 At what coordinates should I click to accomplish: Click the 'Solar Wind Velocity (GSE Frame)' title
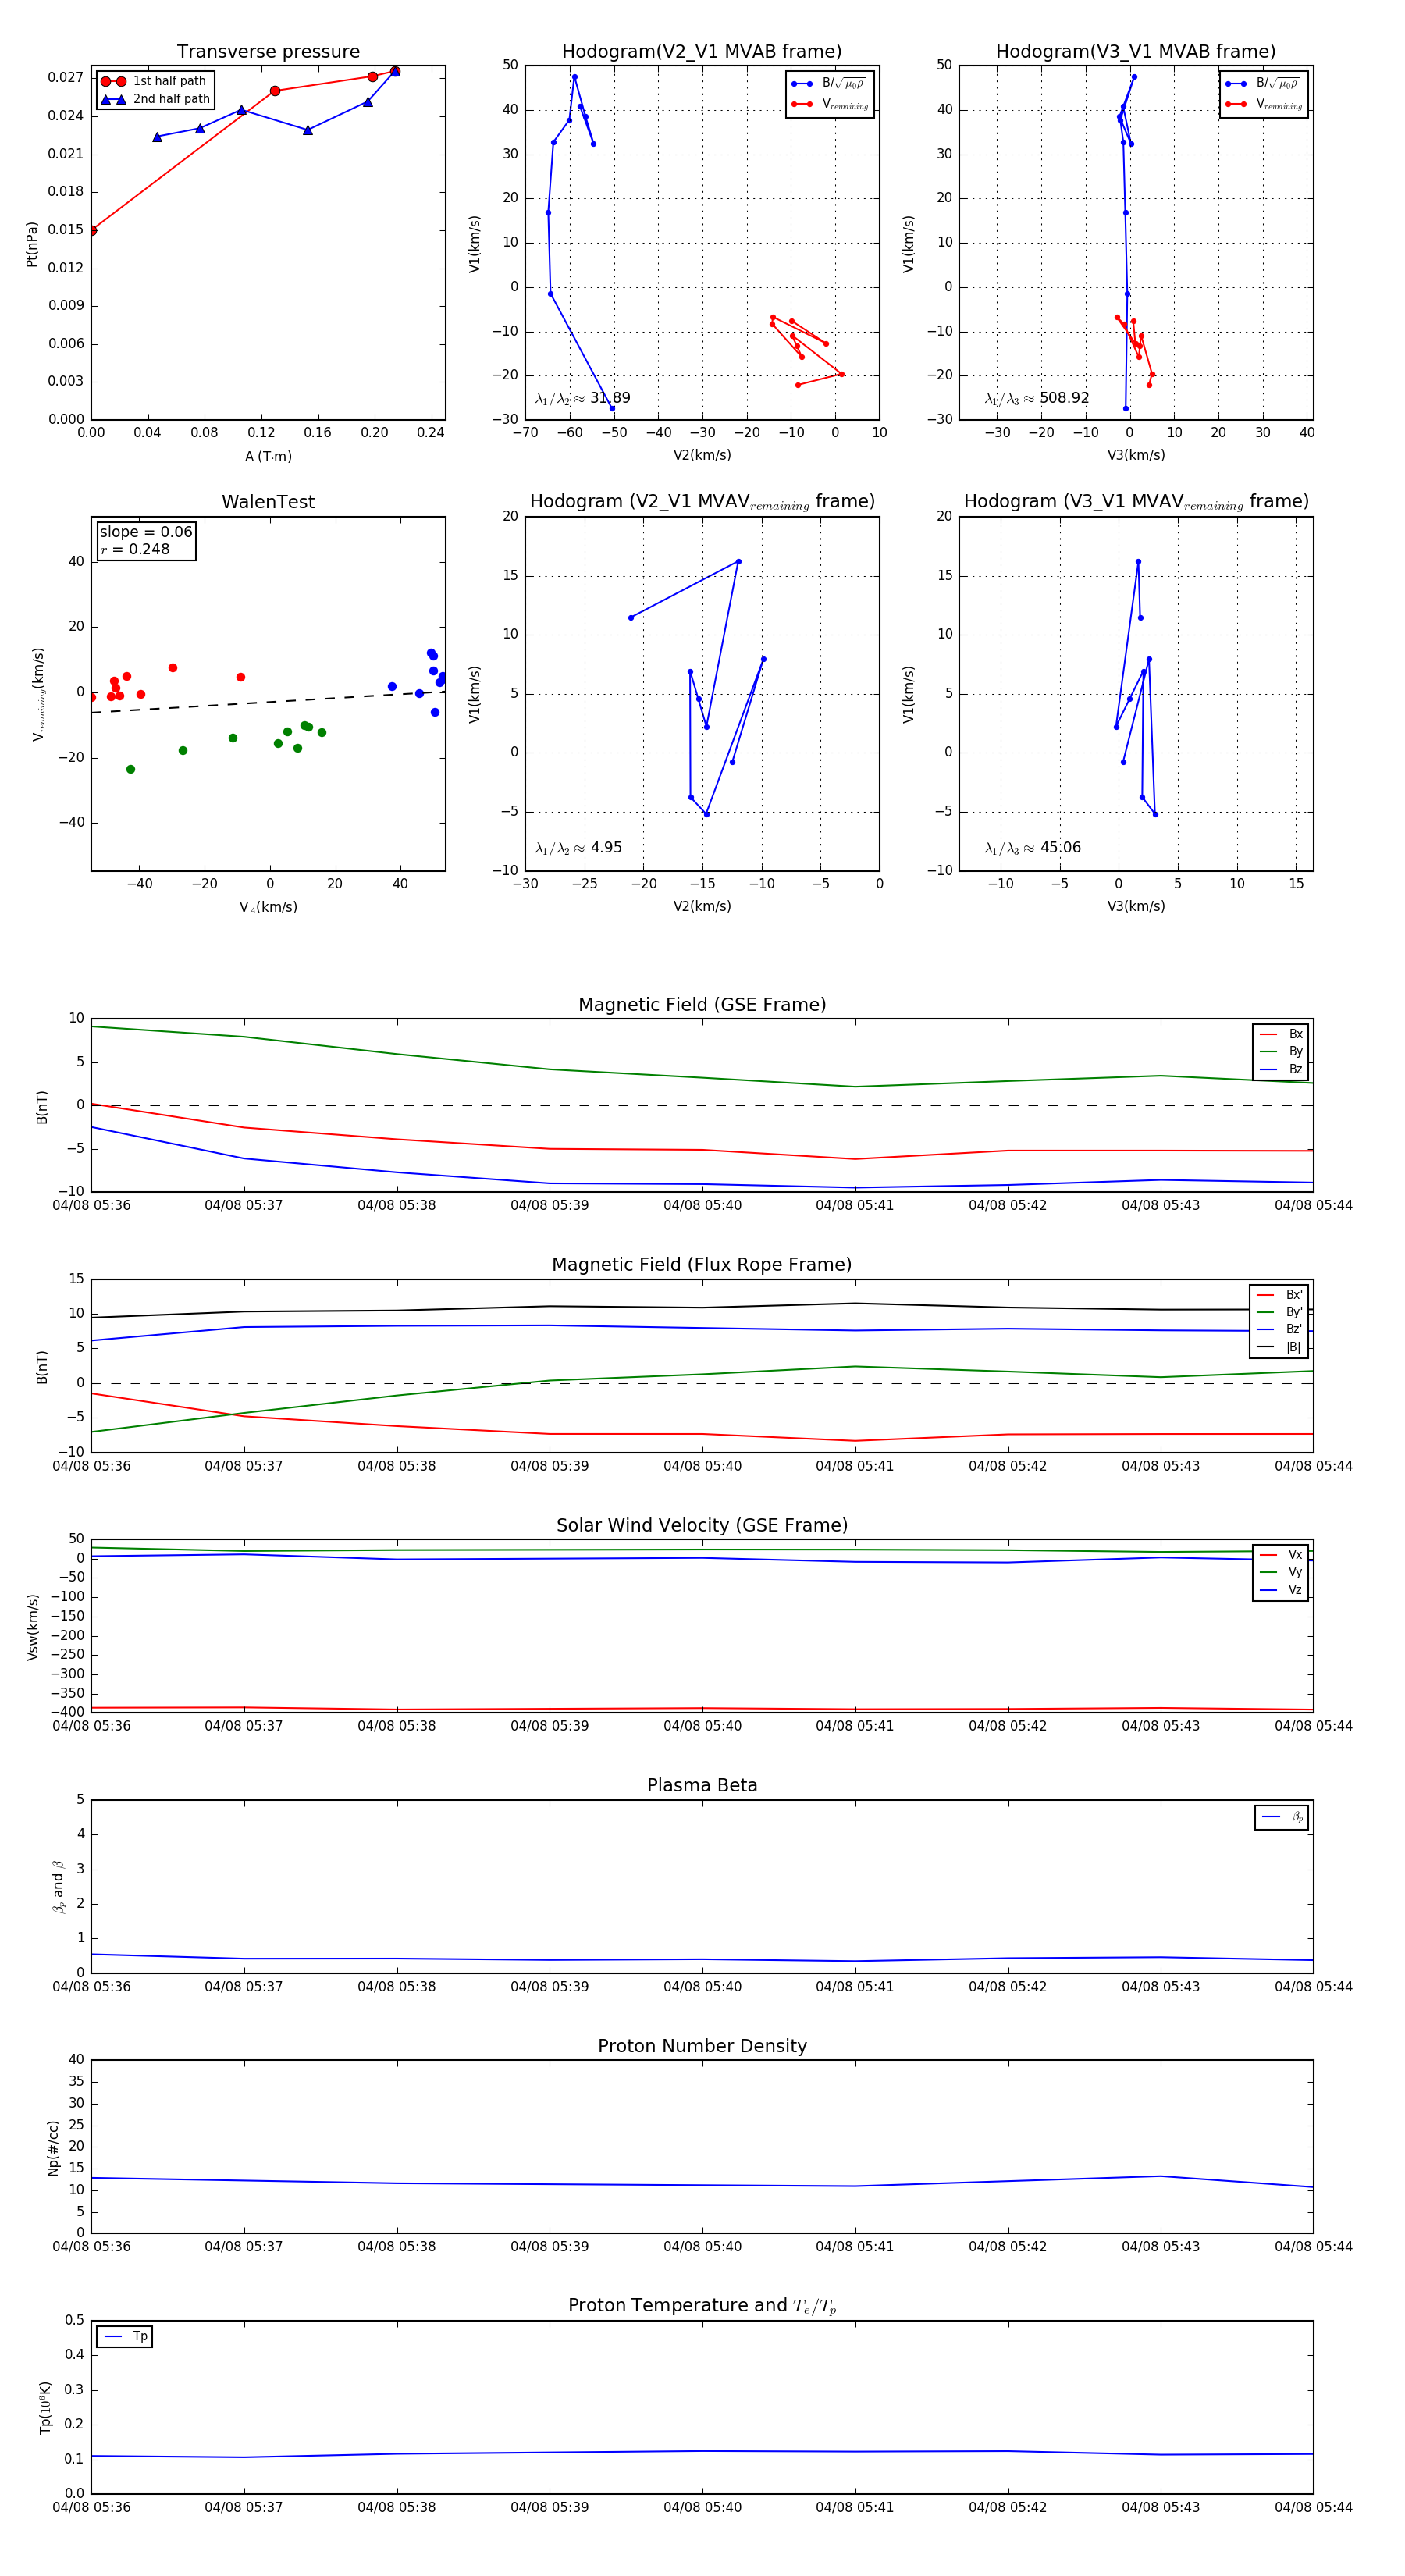point(702,1526)
